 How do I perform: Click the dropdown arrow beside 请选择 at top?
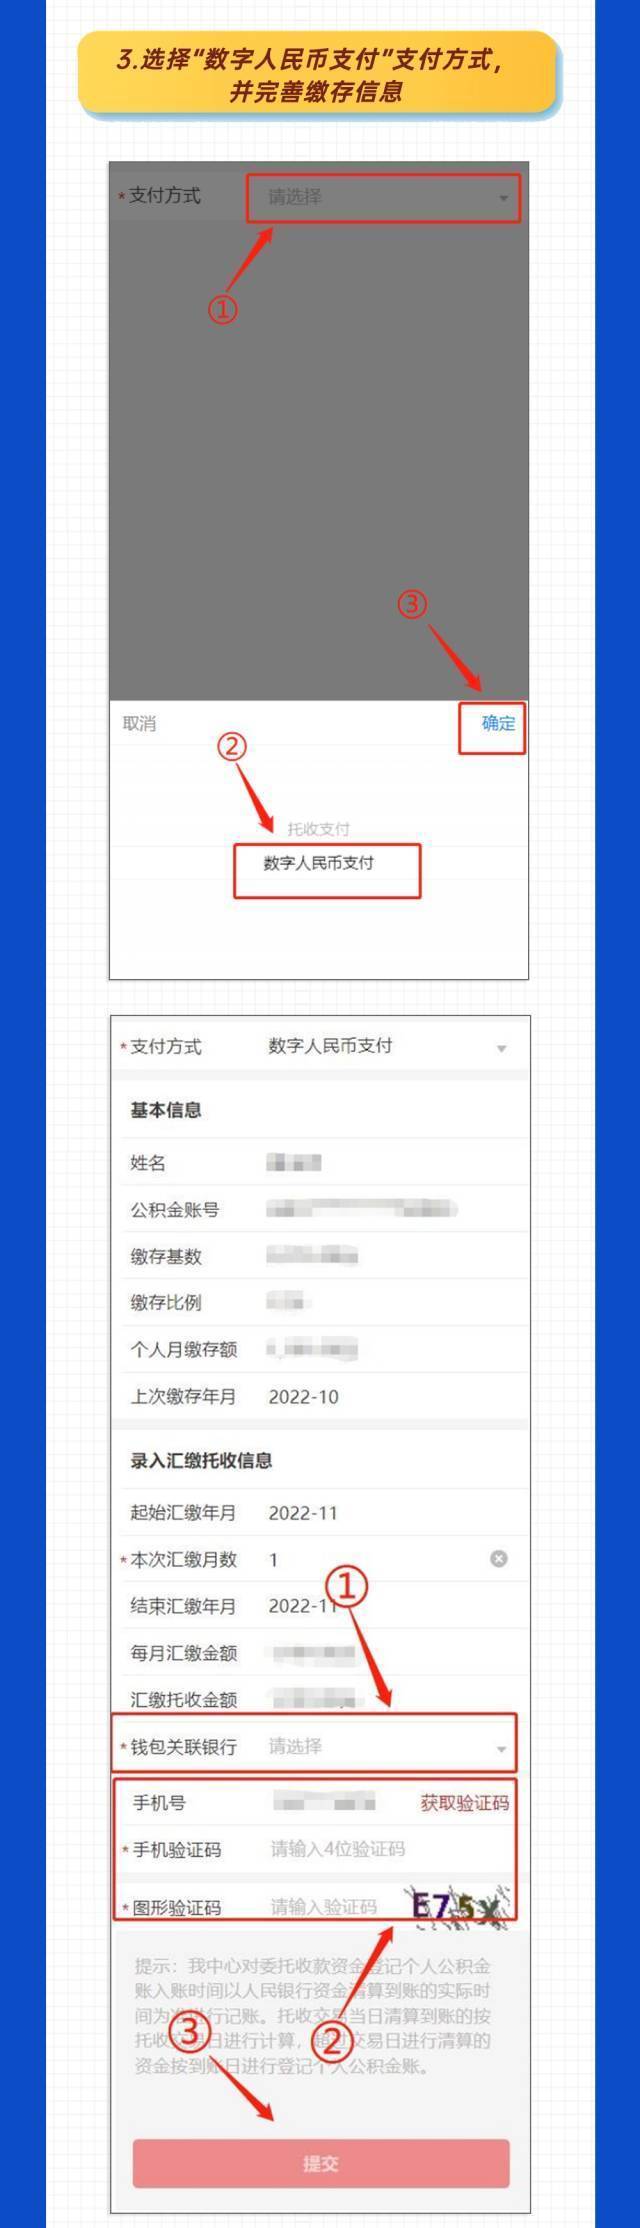(503, 198)
